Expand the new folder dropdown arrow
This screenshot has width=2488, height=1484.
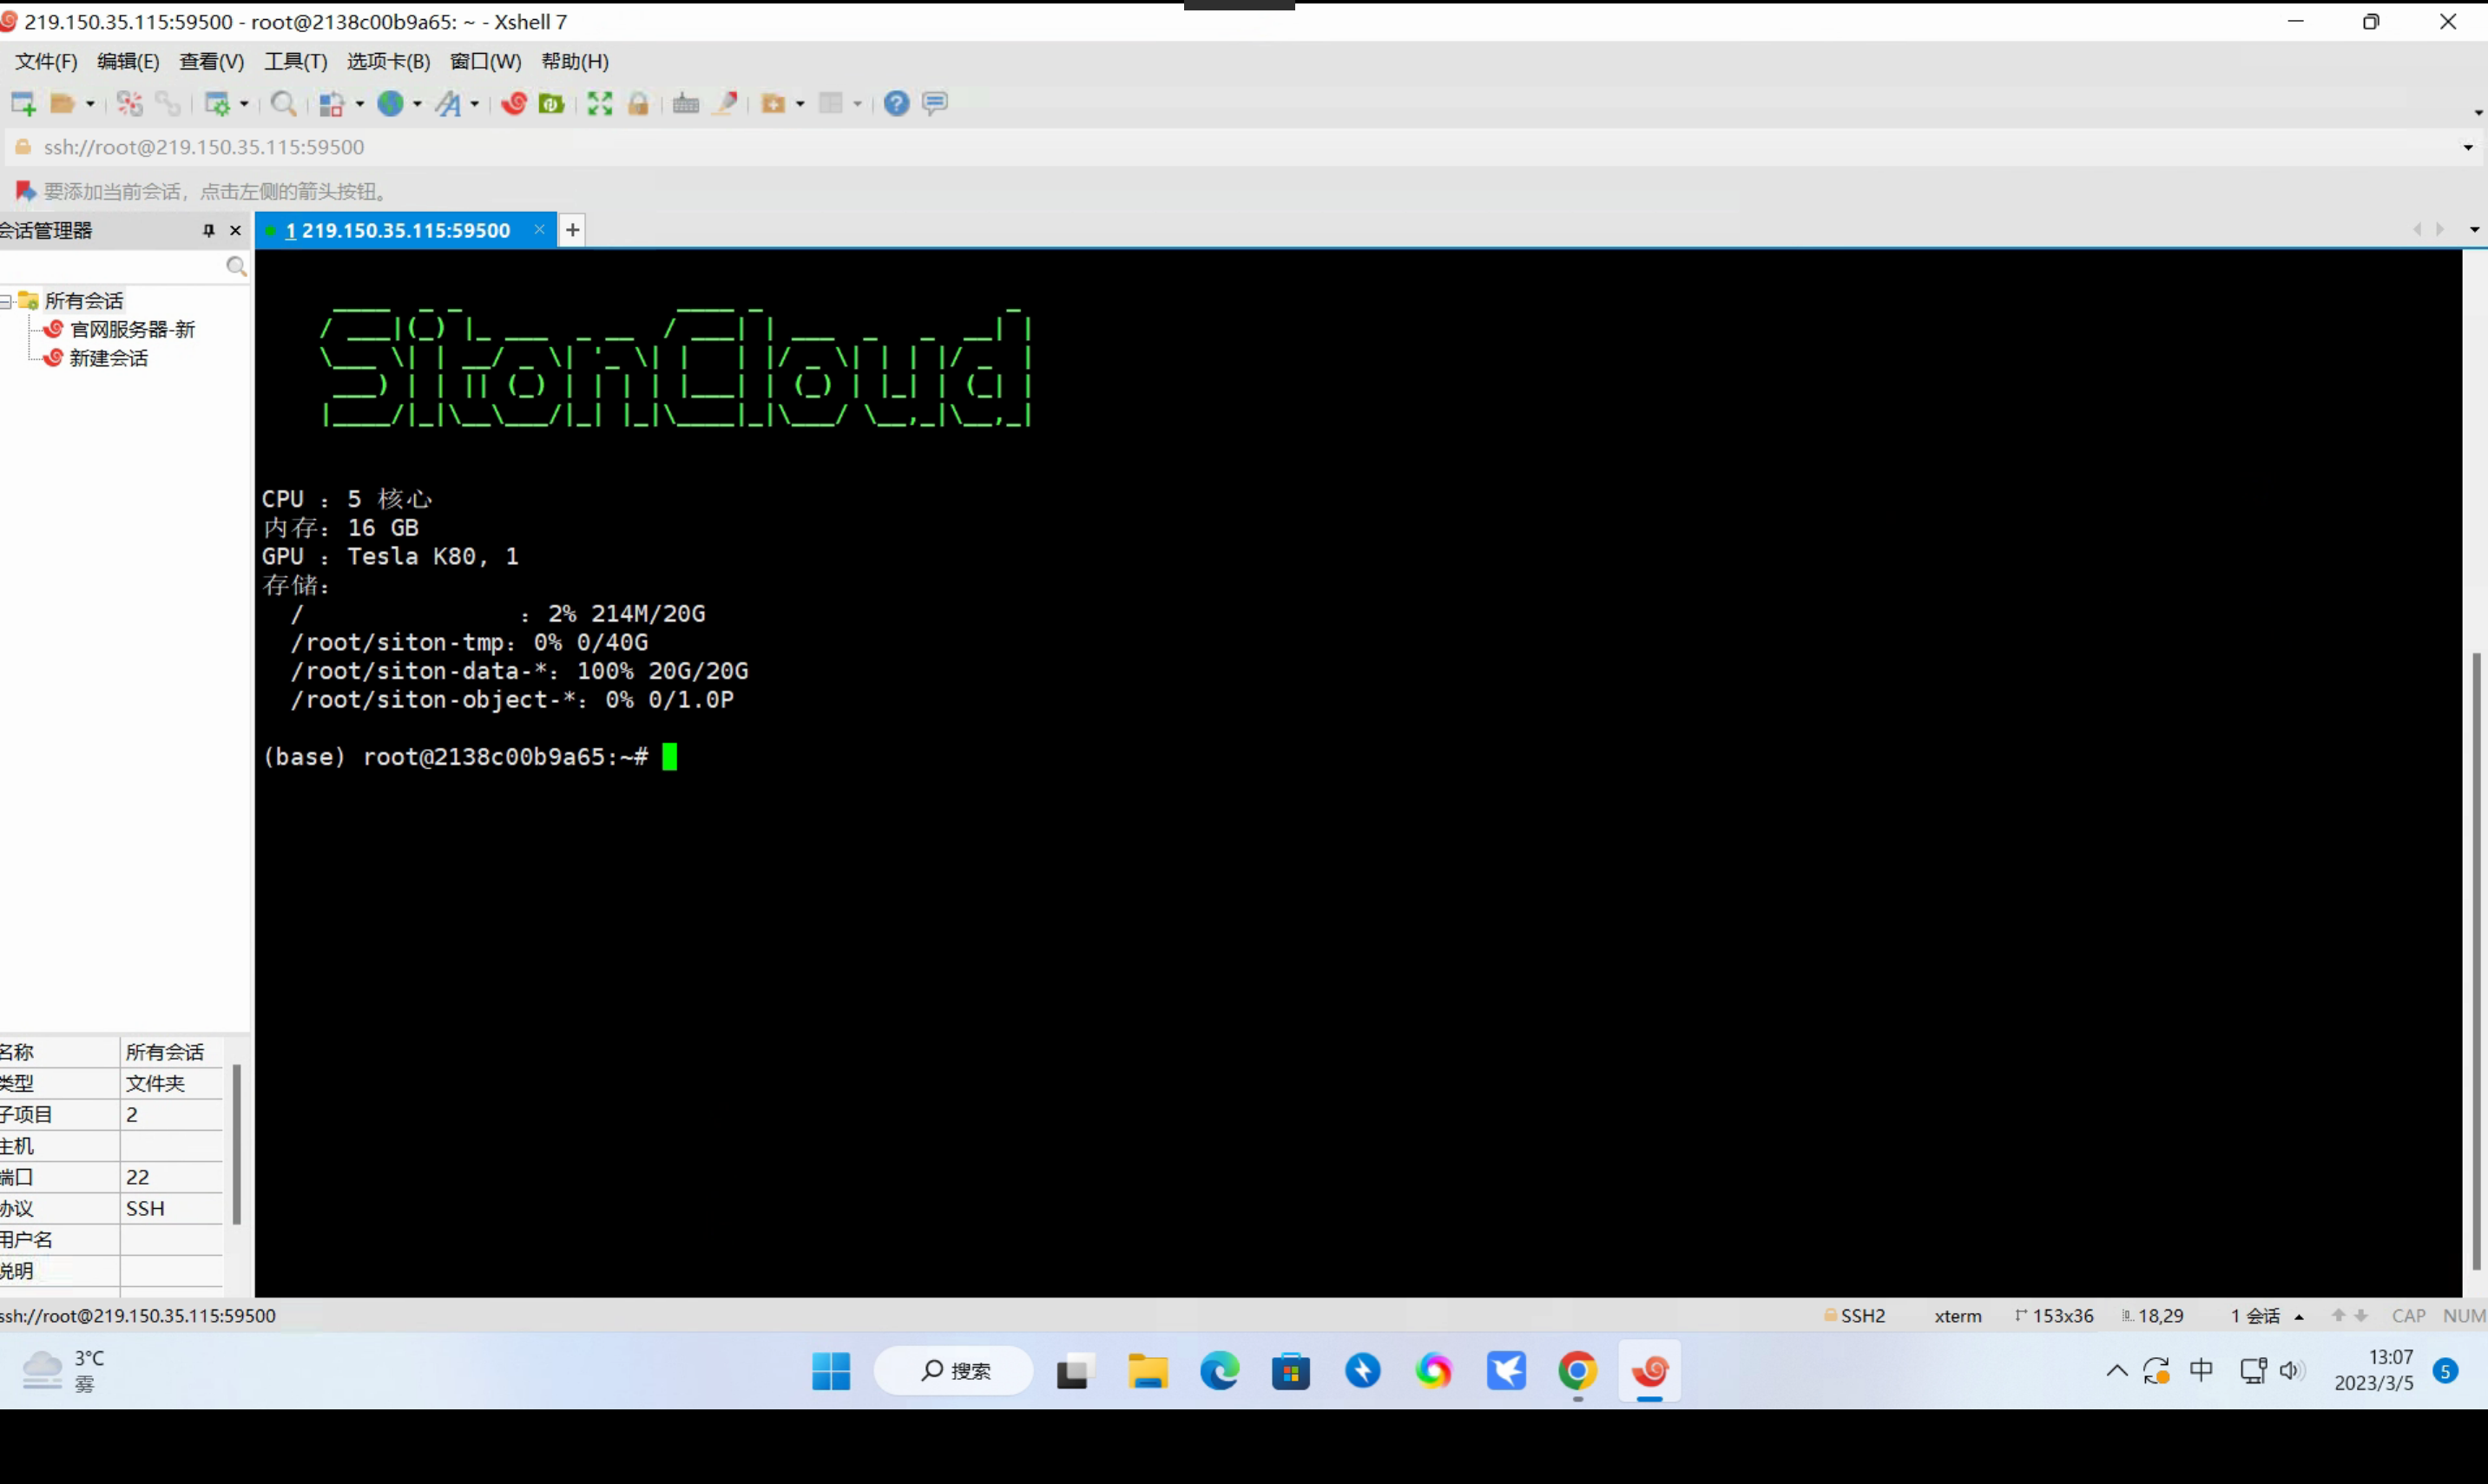click(800, 104)
